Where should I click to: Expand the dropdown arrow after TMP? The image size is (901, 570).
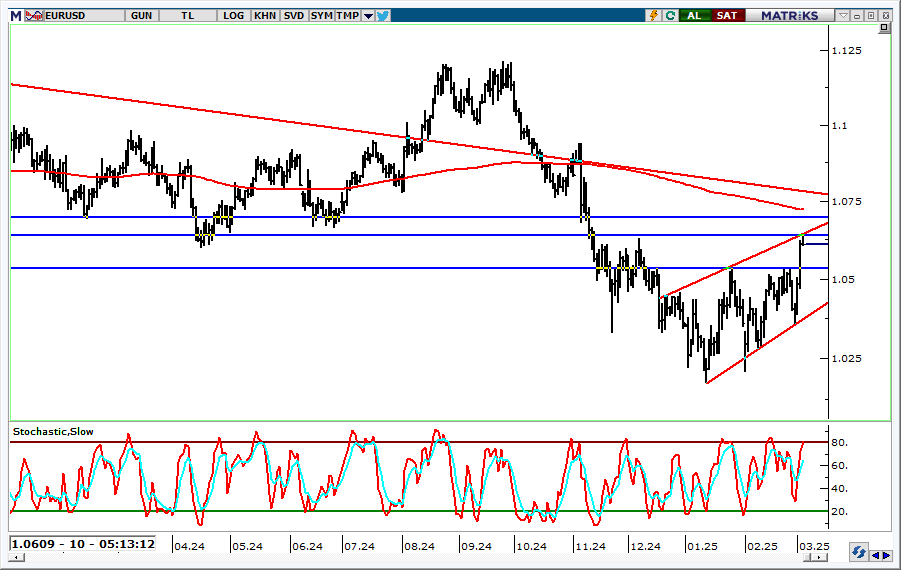[368, 15]
